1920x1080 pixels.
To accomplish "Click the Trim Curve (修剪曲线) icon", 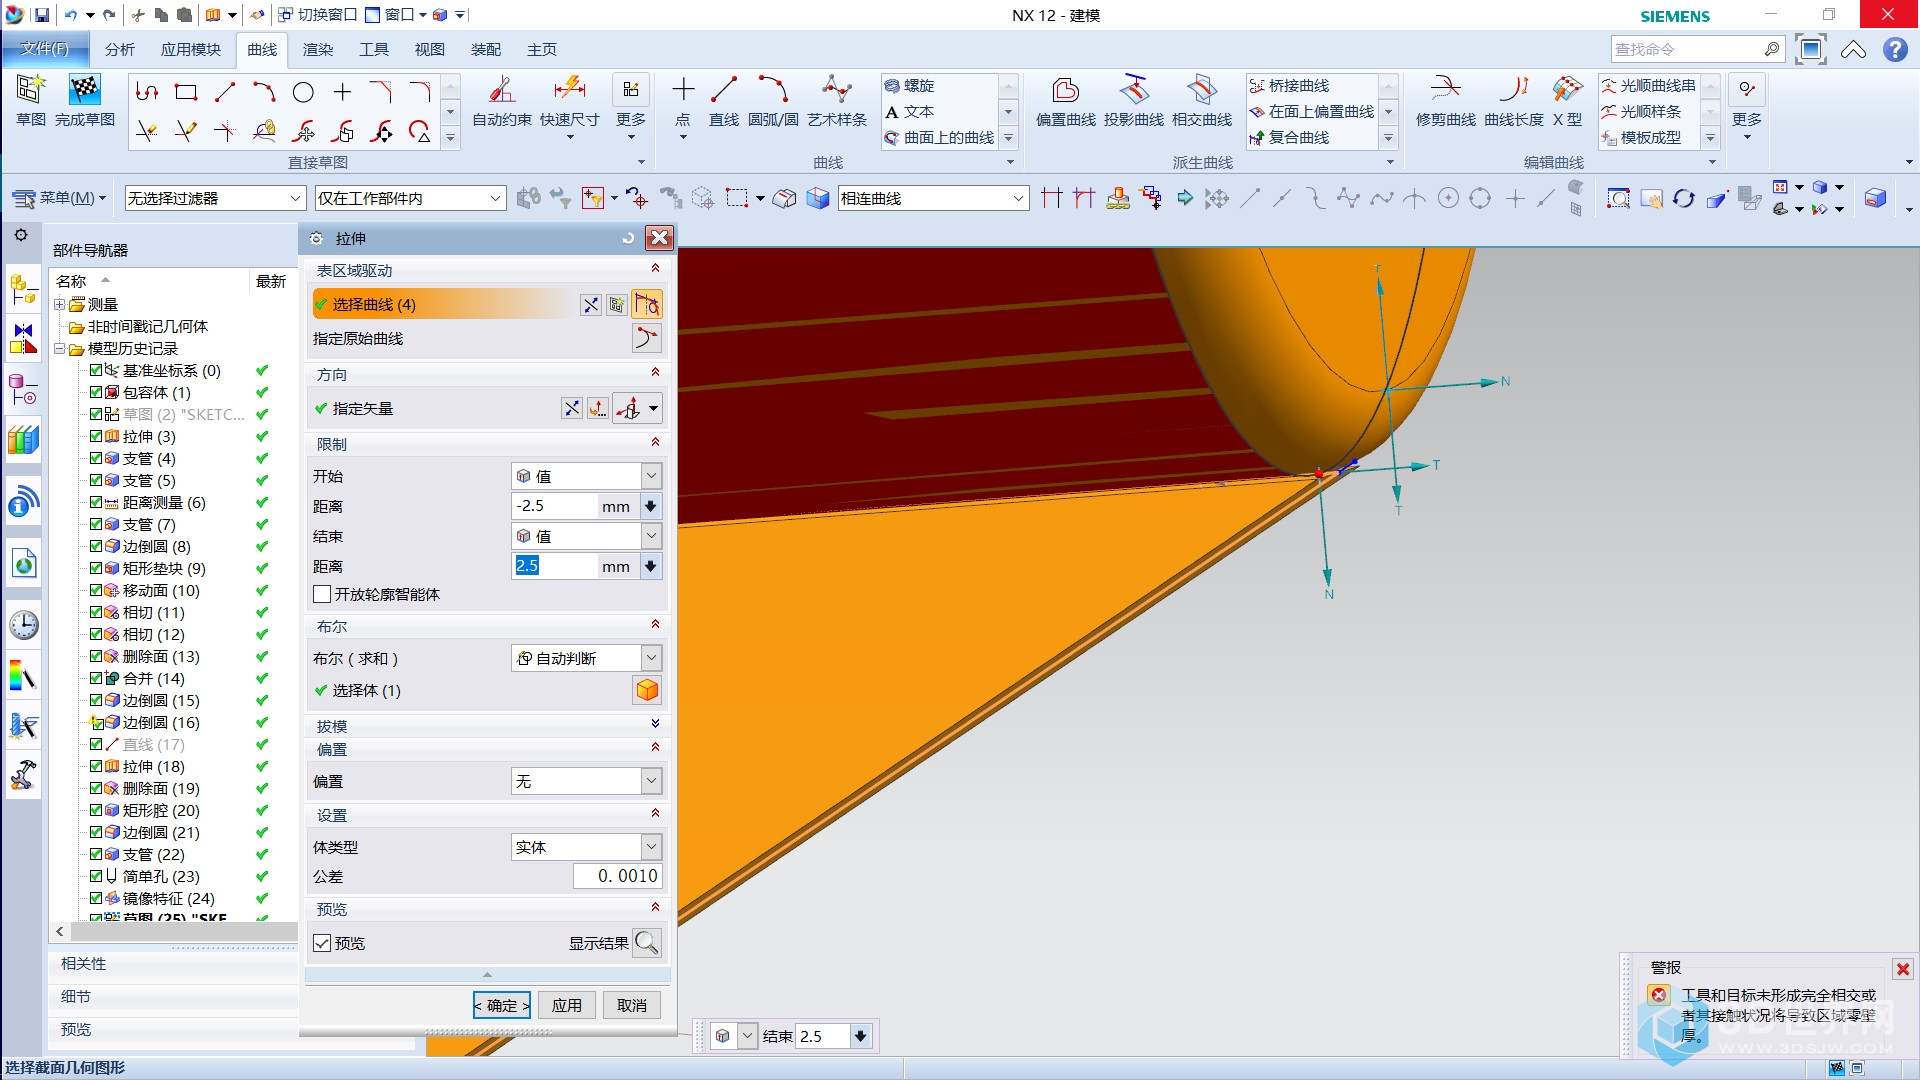I will tap(1446, 90).
